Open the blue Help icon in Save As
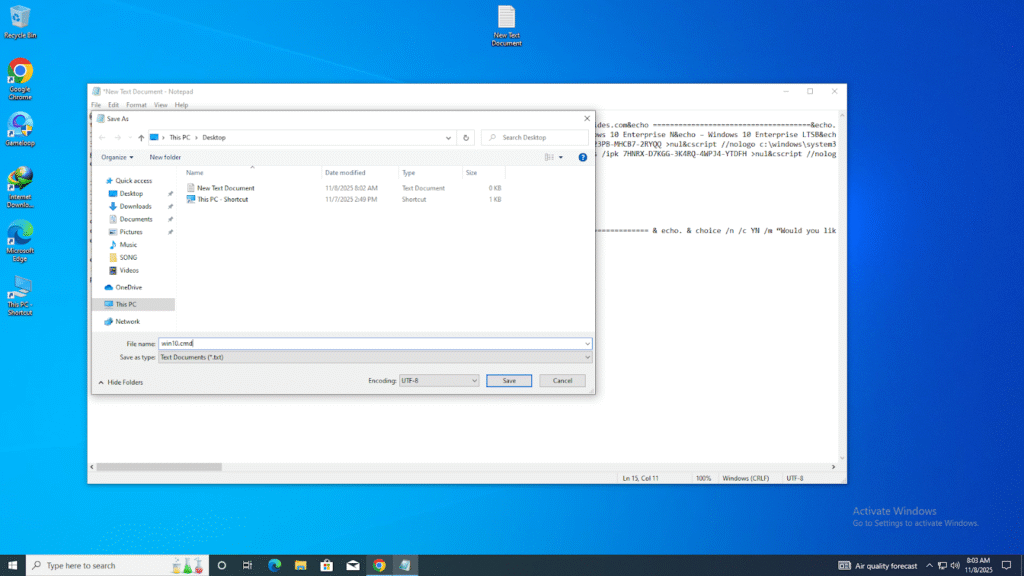1024x576 pixels. click(x=582, y=157)
